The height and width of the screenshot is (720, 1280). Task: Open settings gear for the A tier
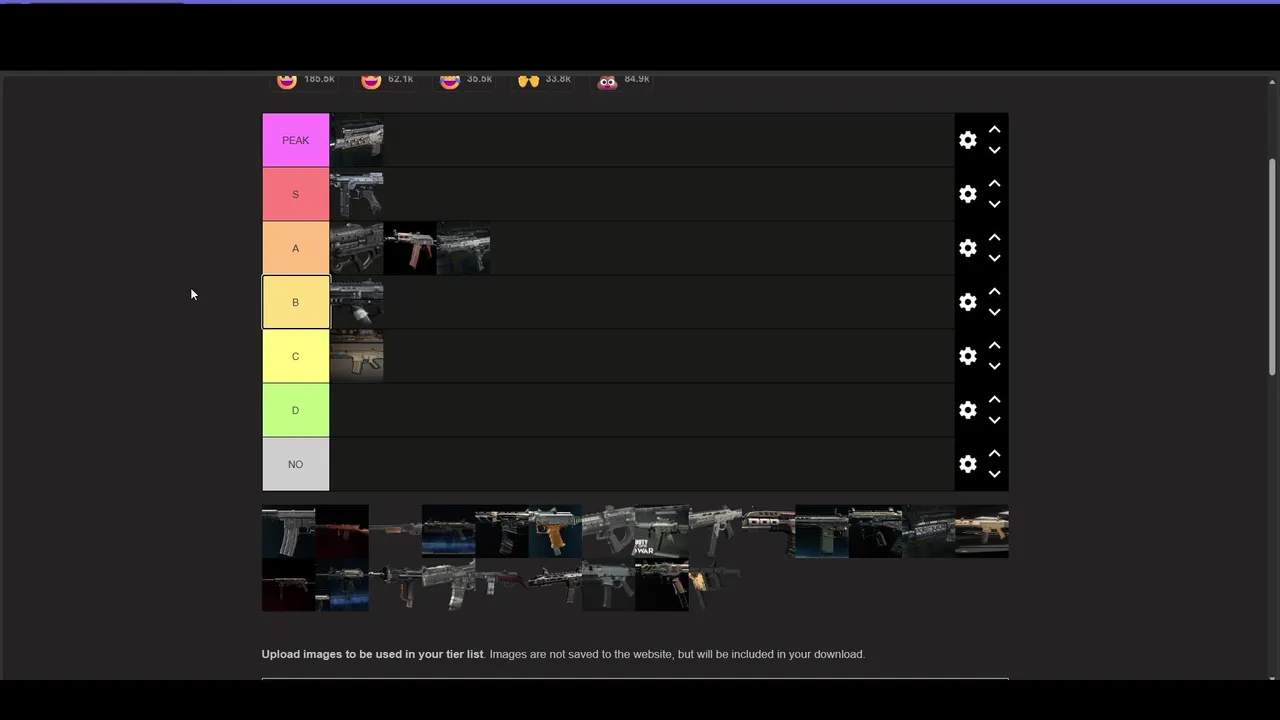point(967,248)
